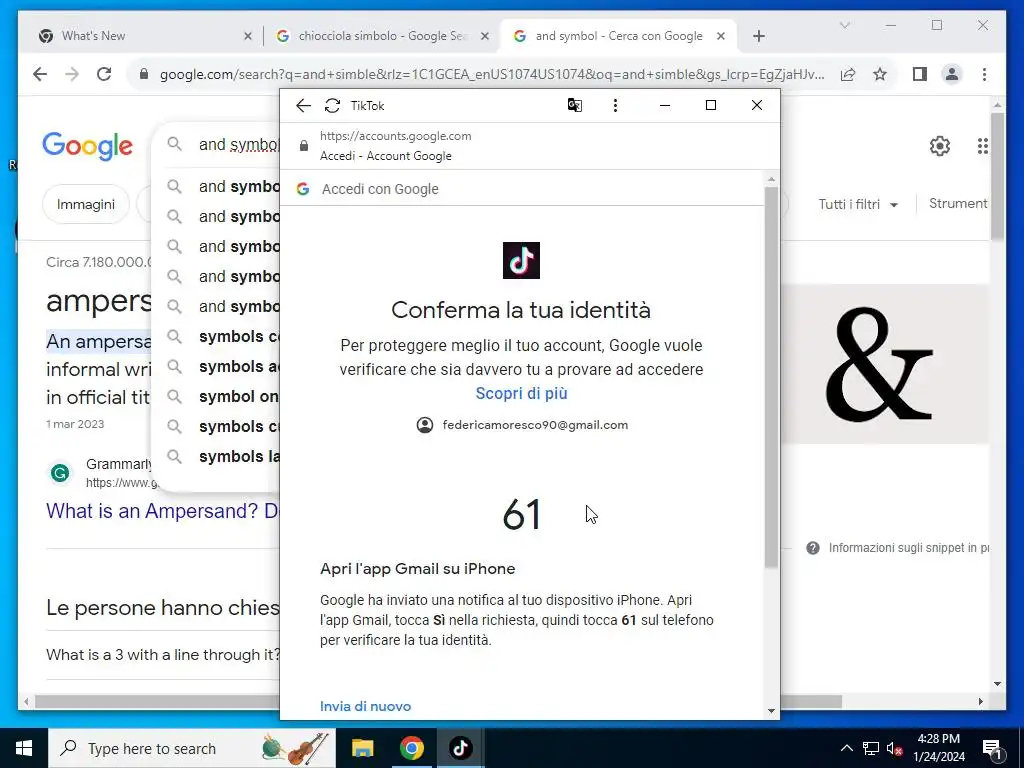
Task: Reload the Google search page in Chrome
Action: pyautogui.click(x=104, y=74)
